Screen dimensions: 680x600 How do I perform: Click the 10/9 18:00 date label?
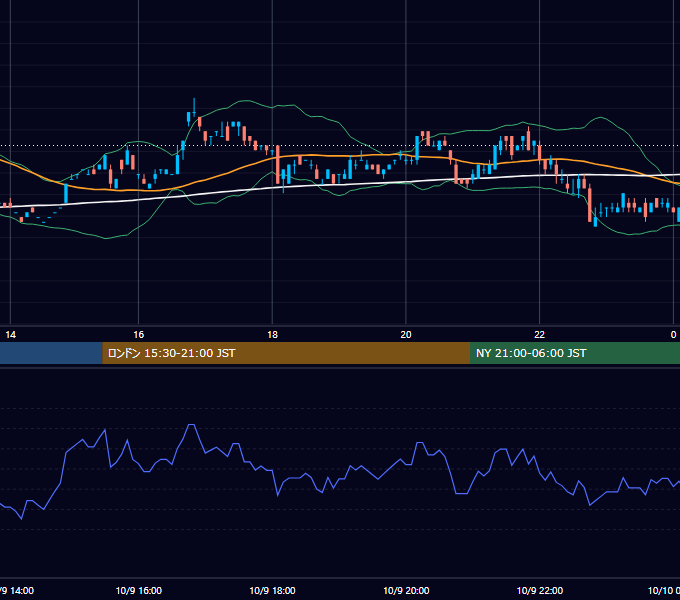(272, 590)
